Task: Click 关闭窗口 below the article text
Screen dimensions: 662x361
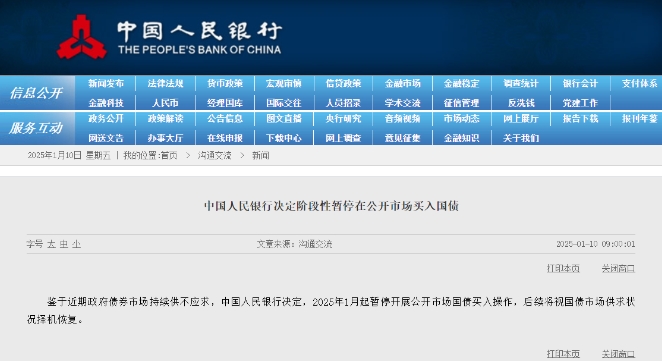Action: tap(618, 353)
